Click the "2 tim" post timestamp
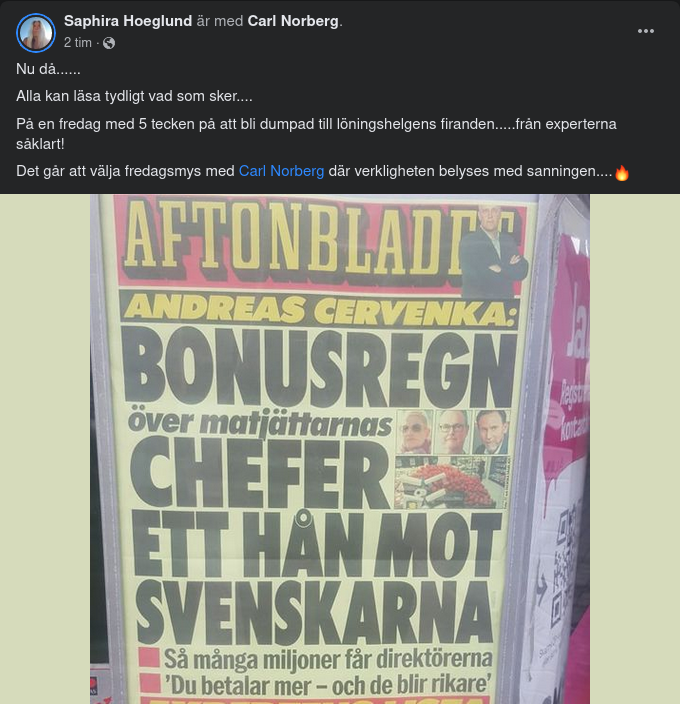 [78, 43]
